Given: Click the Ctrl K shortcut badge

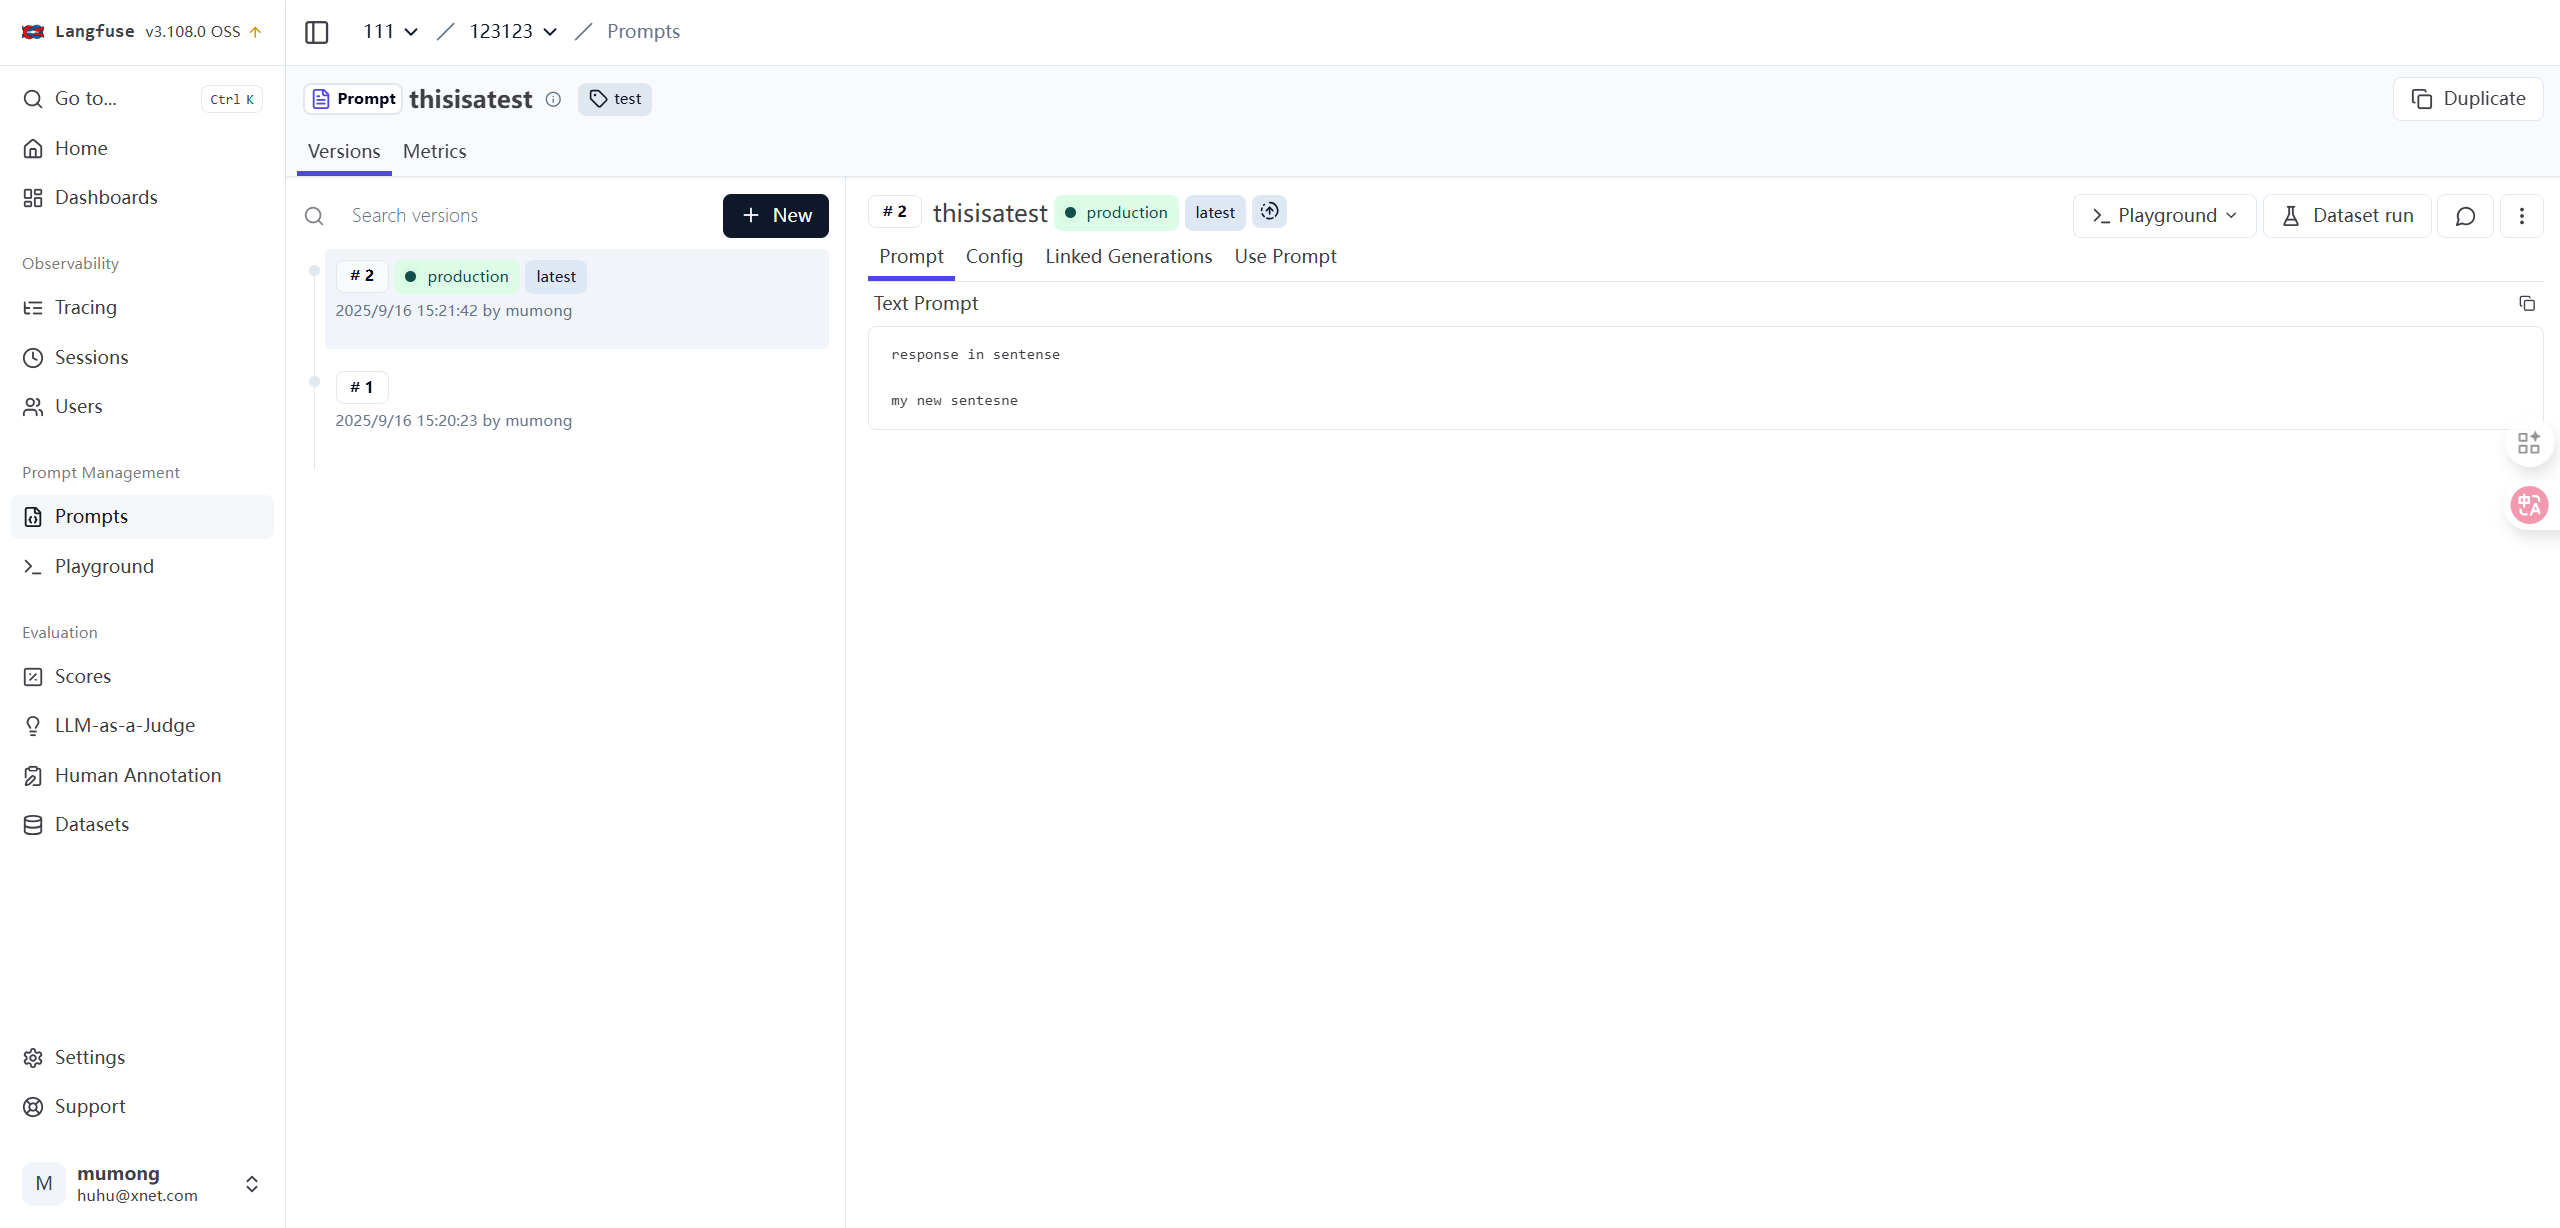Looking at the screenshot, I should [232, 99].
